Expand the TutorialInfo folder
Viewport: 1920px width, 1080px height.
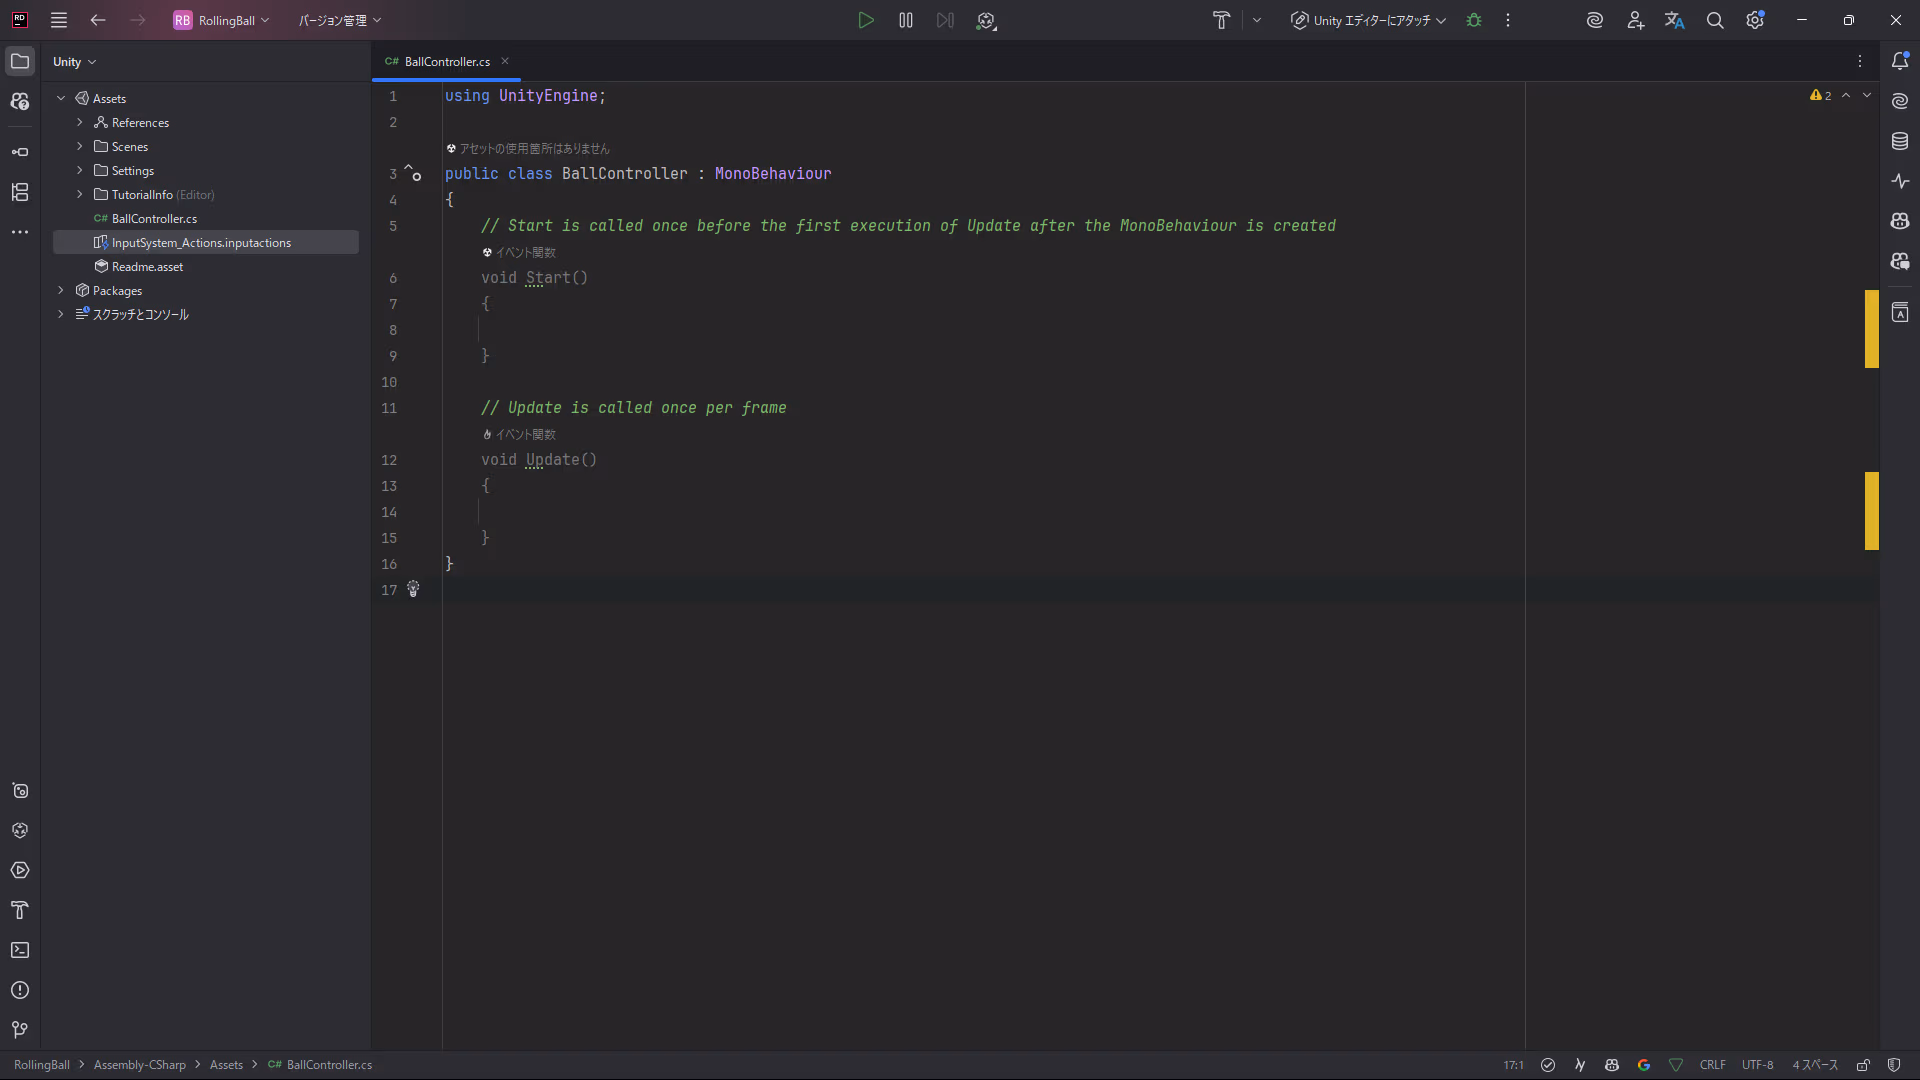point(80,194)
